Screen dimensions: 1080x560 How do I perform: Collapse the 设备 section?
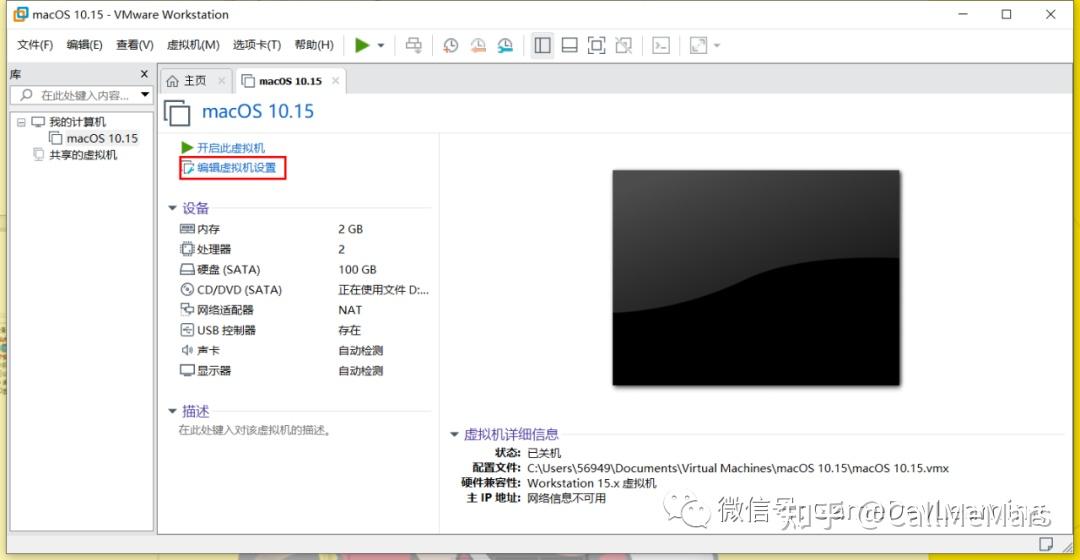(172, 207)
